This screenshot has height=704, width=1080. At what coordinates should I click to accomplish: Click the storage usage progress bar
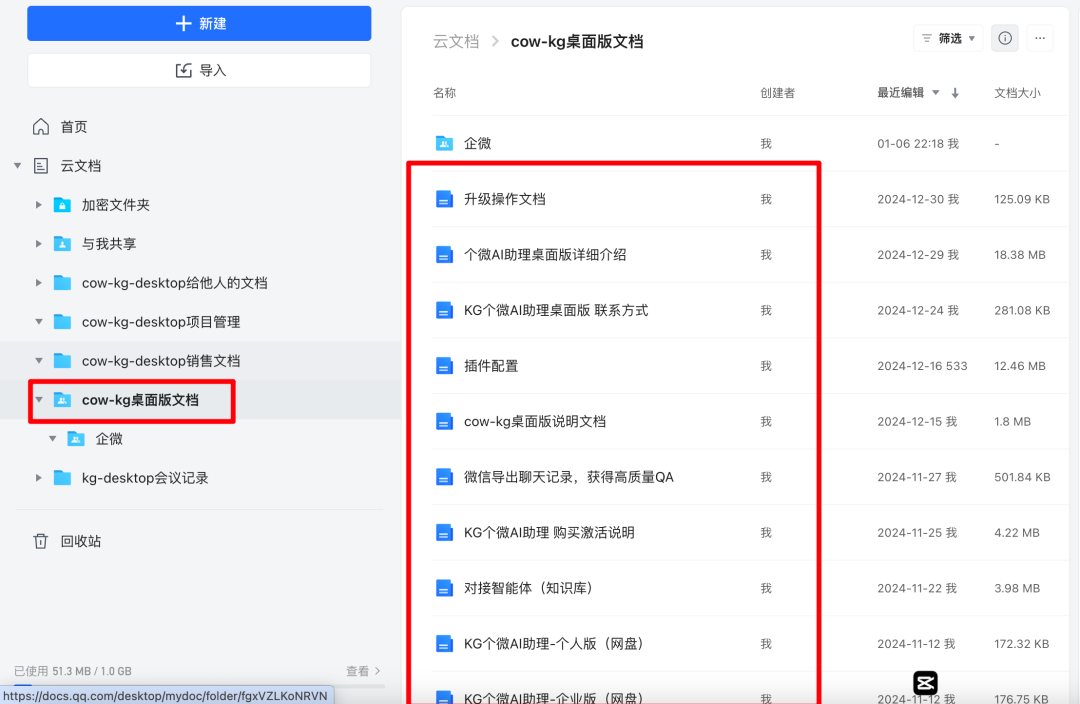point(199,685)
